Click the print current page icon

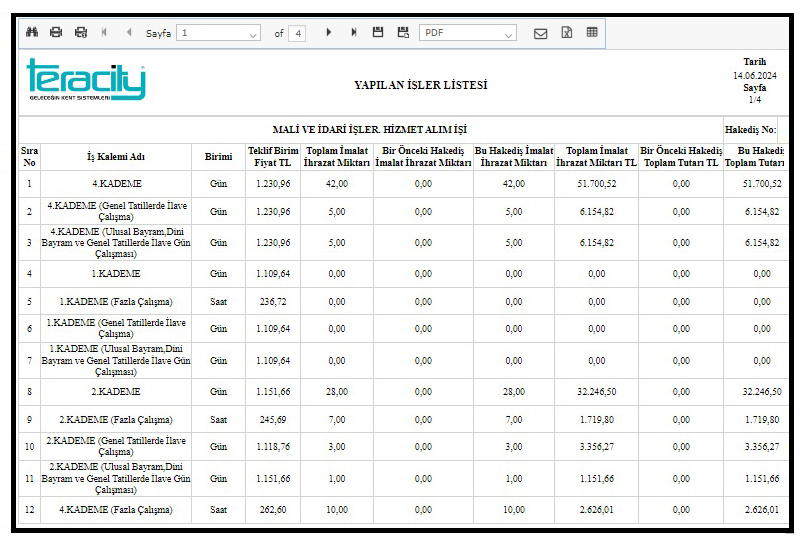(81, 32)
